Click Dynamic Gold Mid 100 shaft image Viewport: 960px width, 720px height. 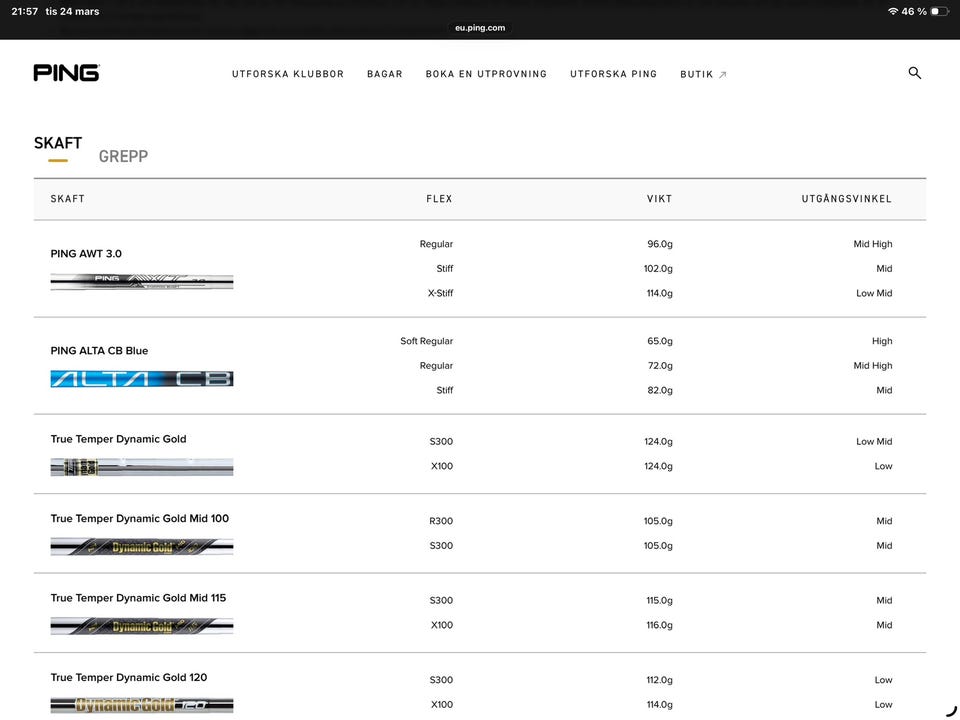coord(142,547)
